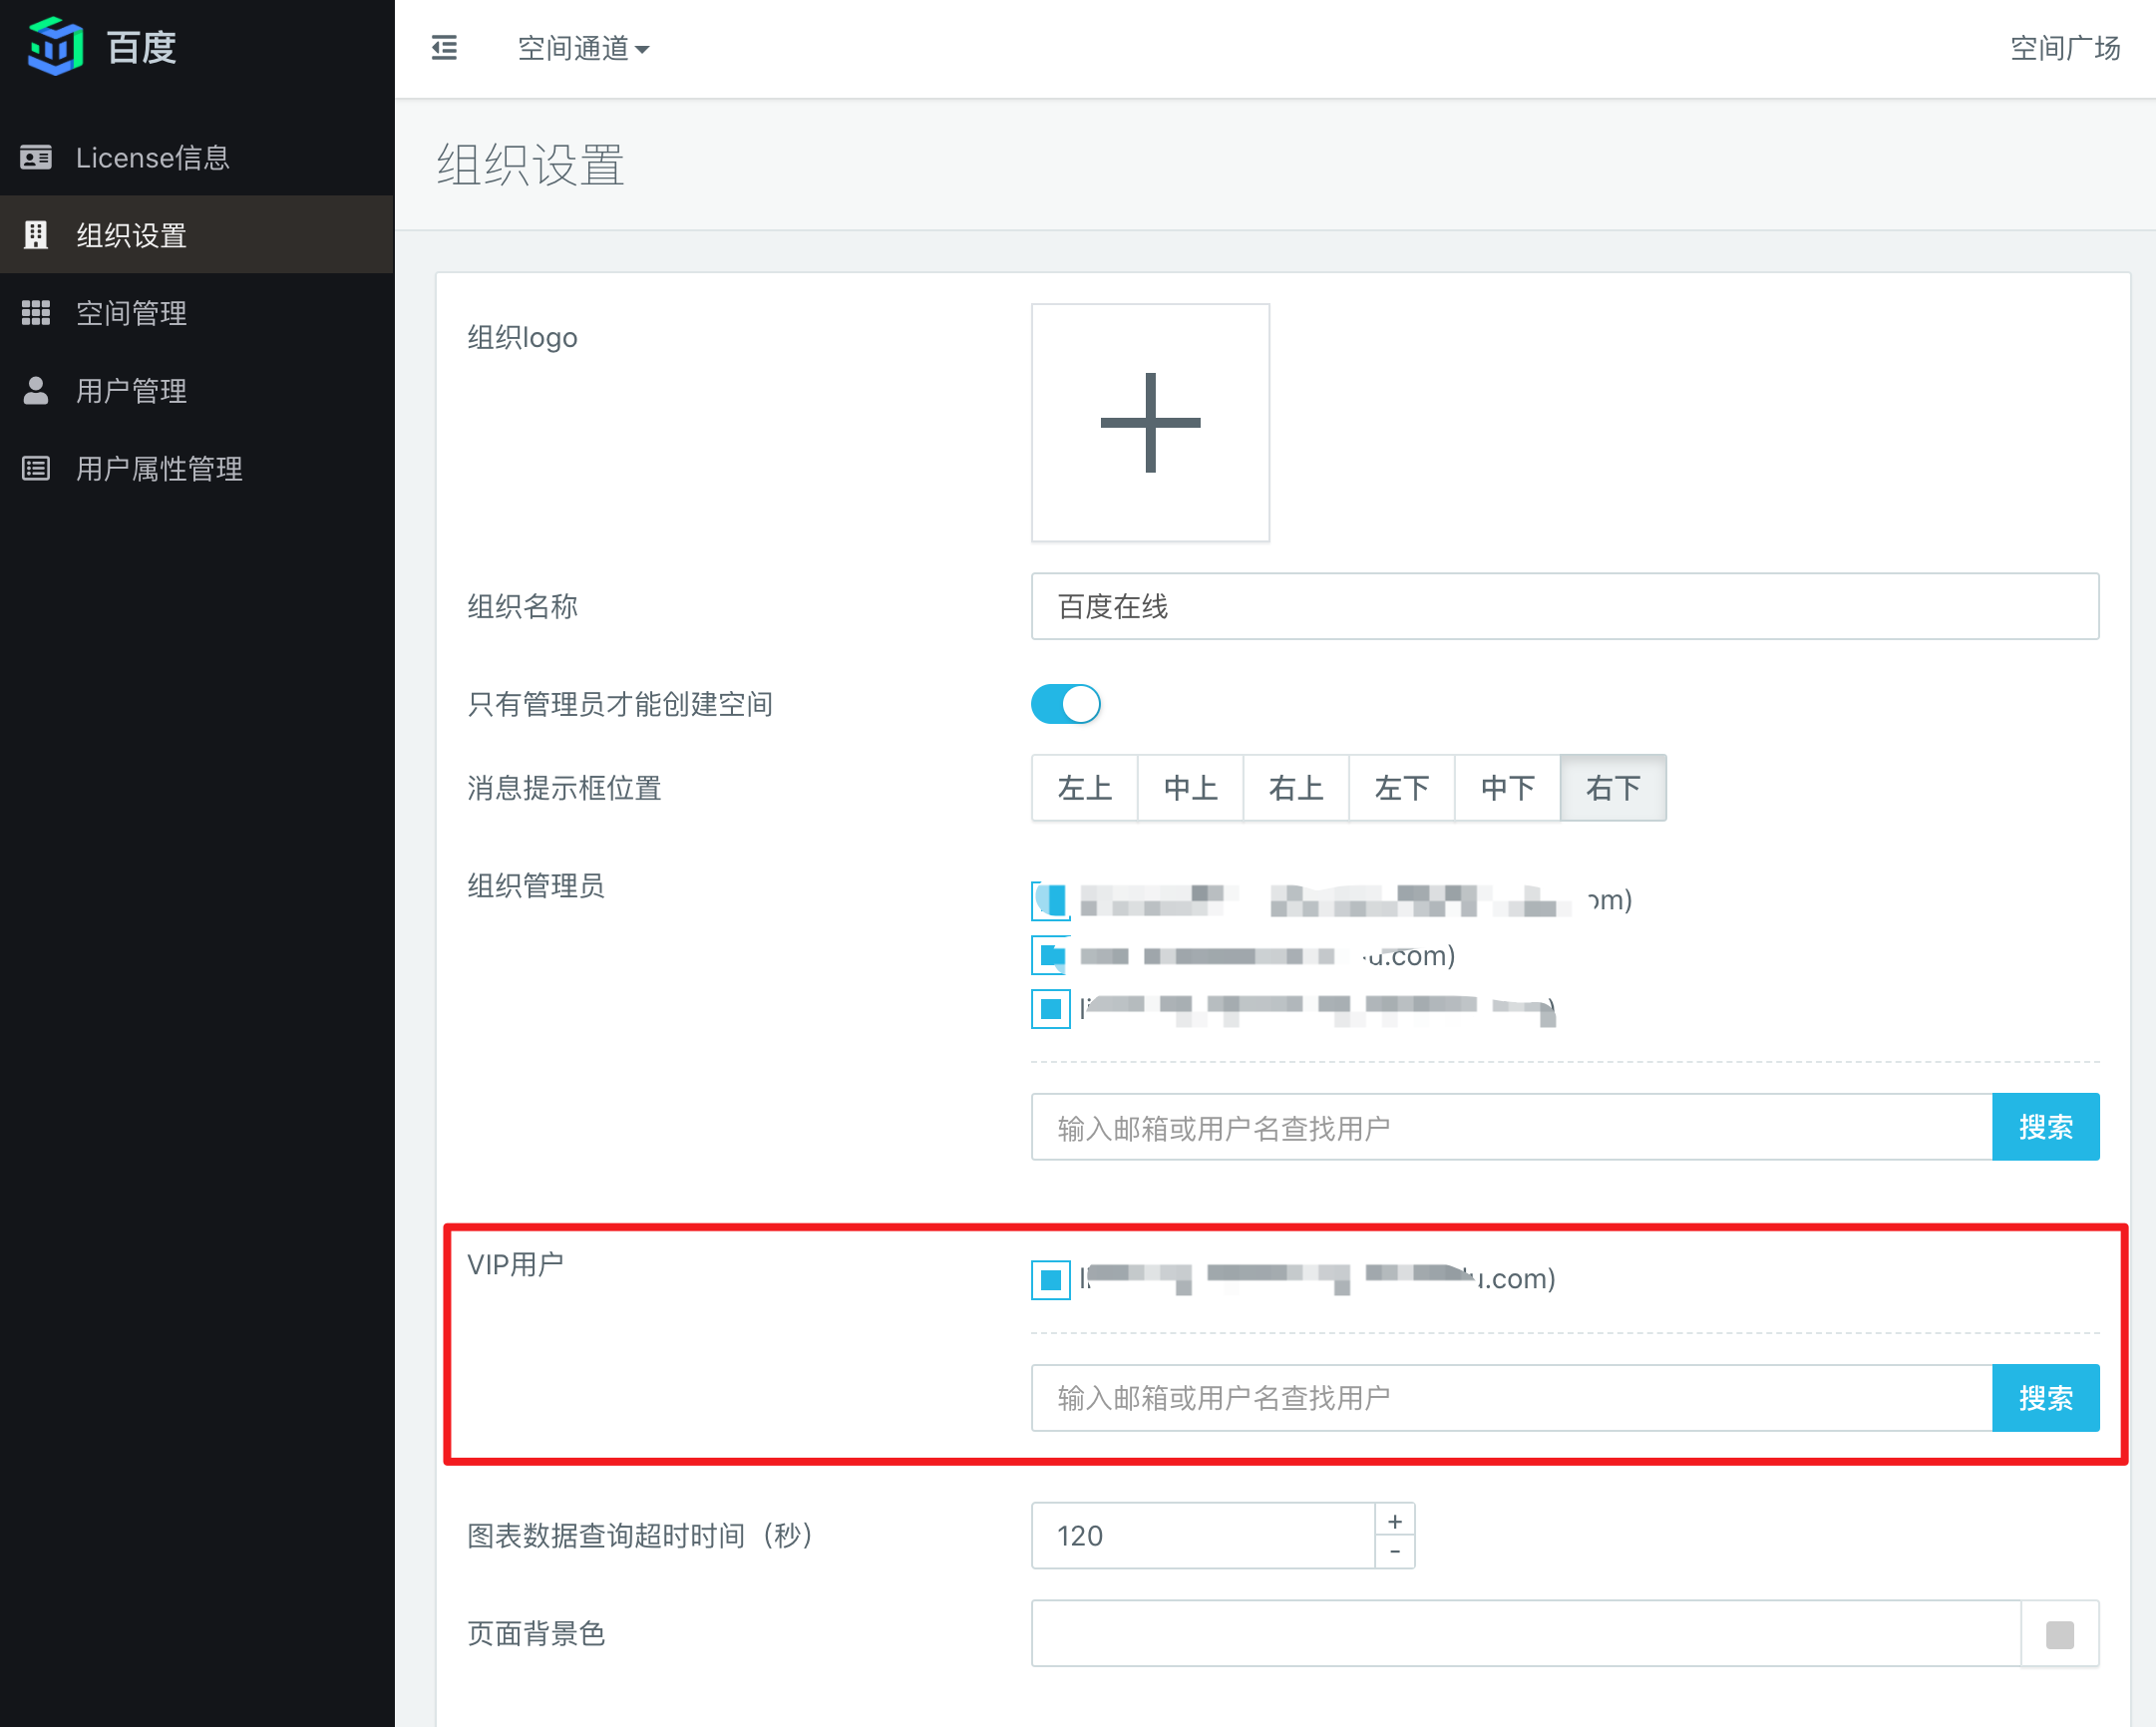Increase query timeout with plus stepper
This screenshot has width=2156, height=1727.
(x=1395, y=1520)
